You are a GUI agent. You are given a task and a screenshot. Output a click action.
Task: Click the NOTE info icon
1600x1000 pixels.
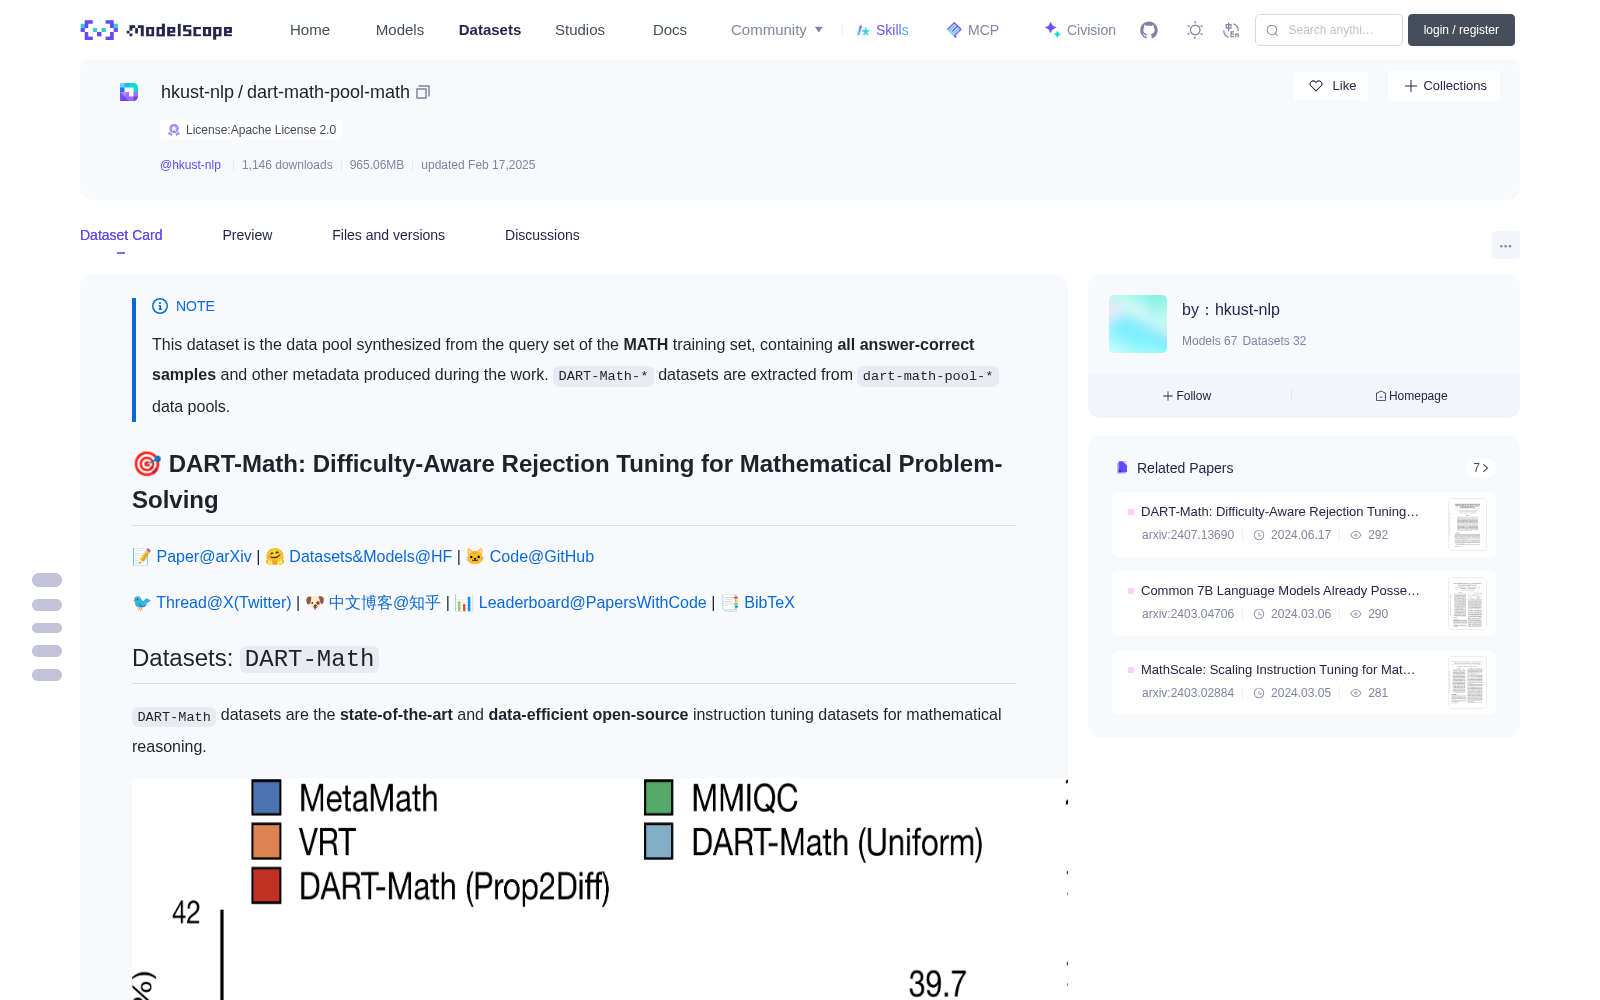pos(160,306)
